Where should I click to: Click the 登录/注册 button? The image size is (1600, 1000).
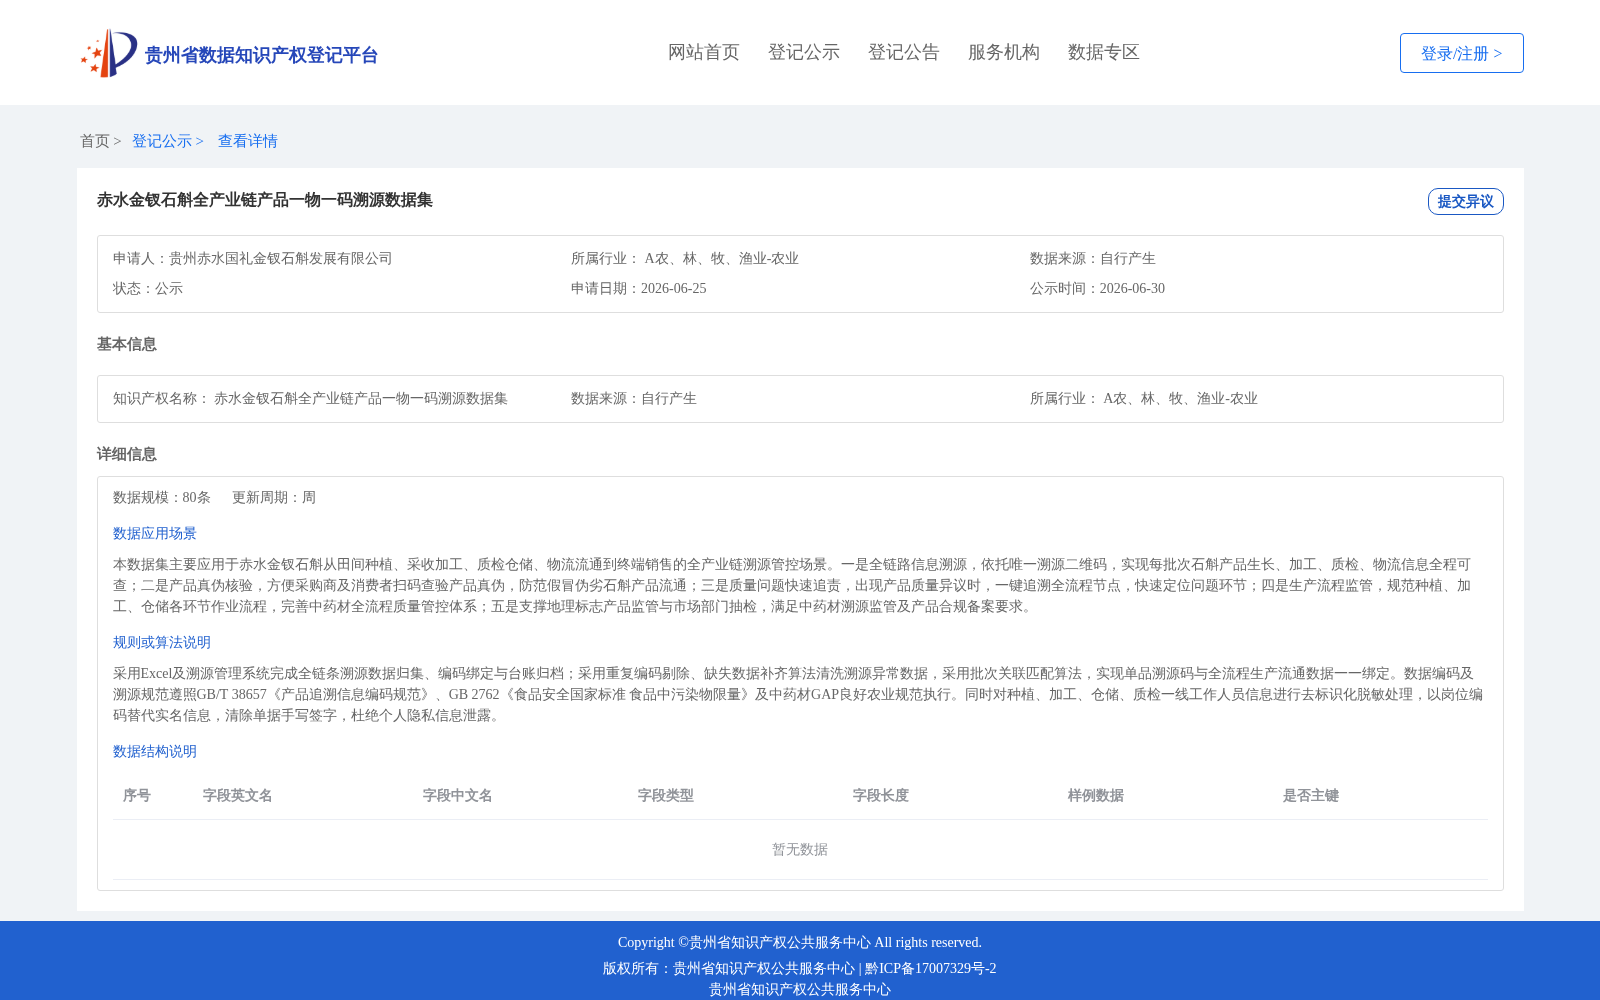1462,53
